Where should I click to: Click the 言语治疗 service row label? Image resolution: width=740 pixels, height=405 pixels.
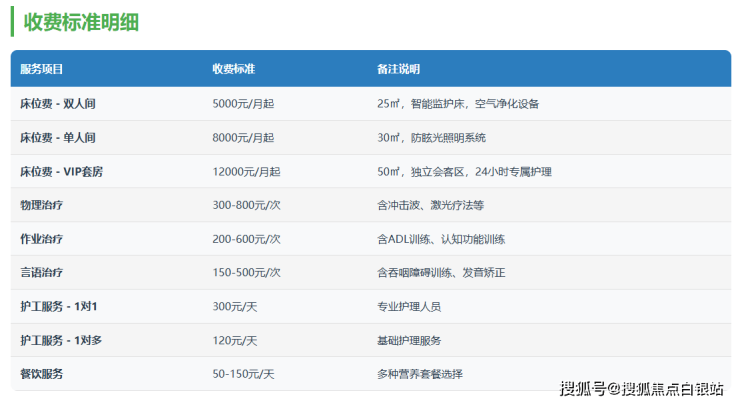42,273
